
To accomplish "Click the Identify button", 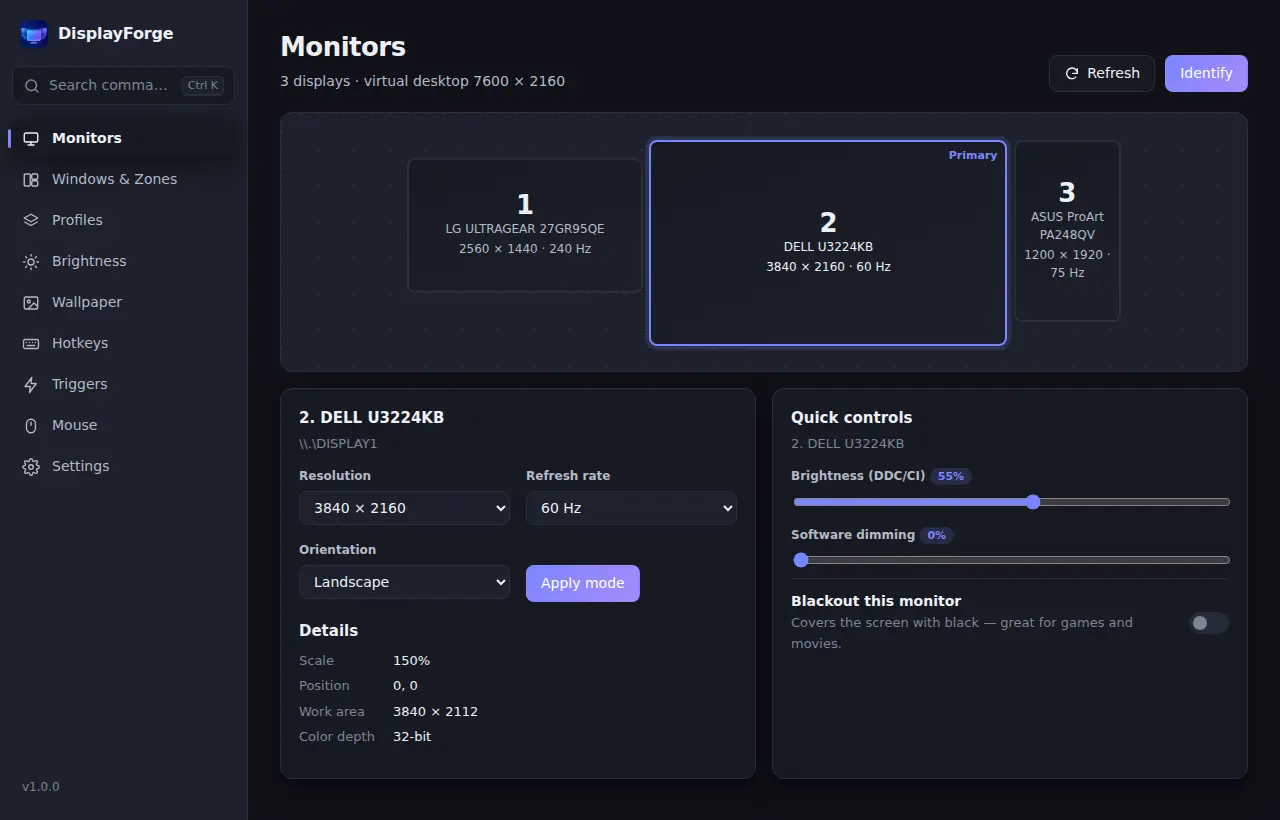I will 1206,73.
